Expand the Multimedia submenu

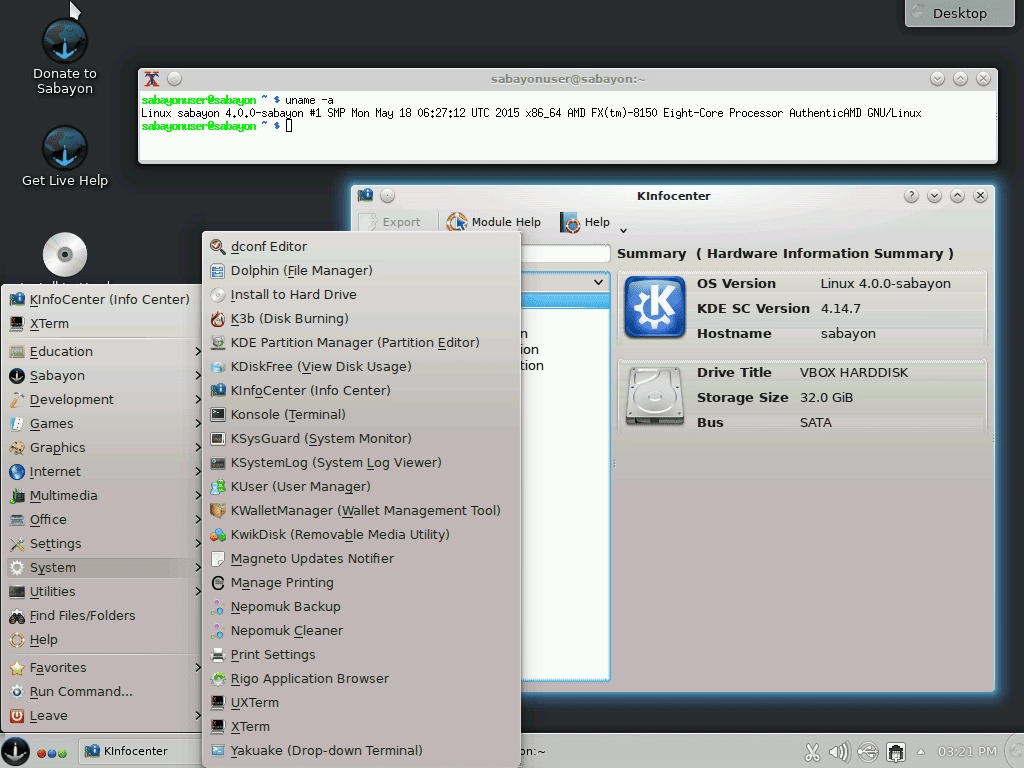tap(104, 496)
